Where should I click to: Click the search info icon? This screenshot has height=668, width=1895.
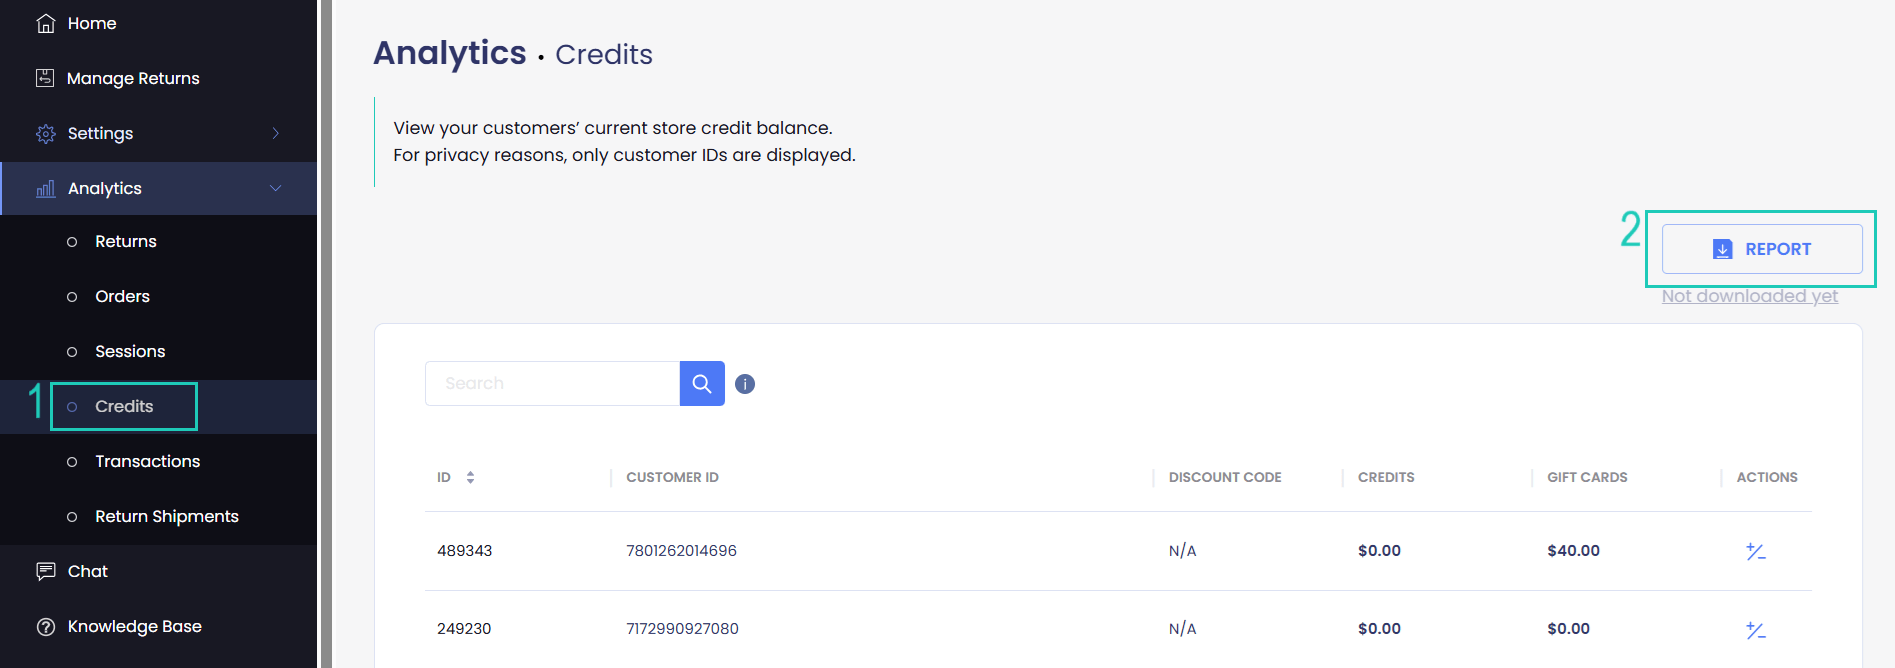(x=745, y=384)
